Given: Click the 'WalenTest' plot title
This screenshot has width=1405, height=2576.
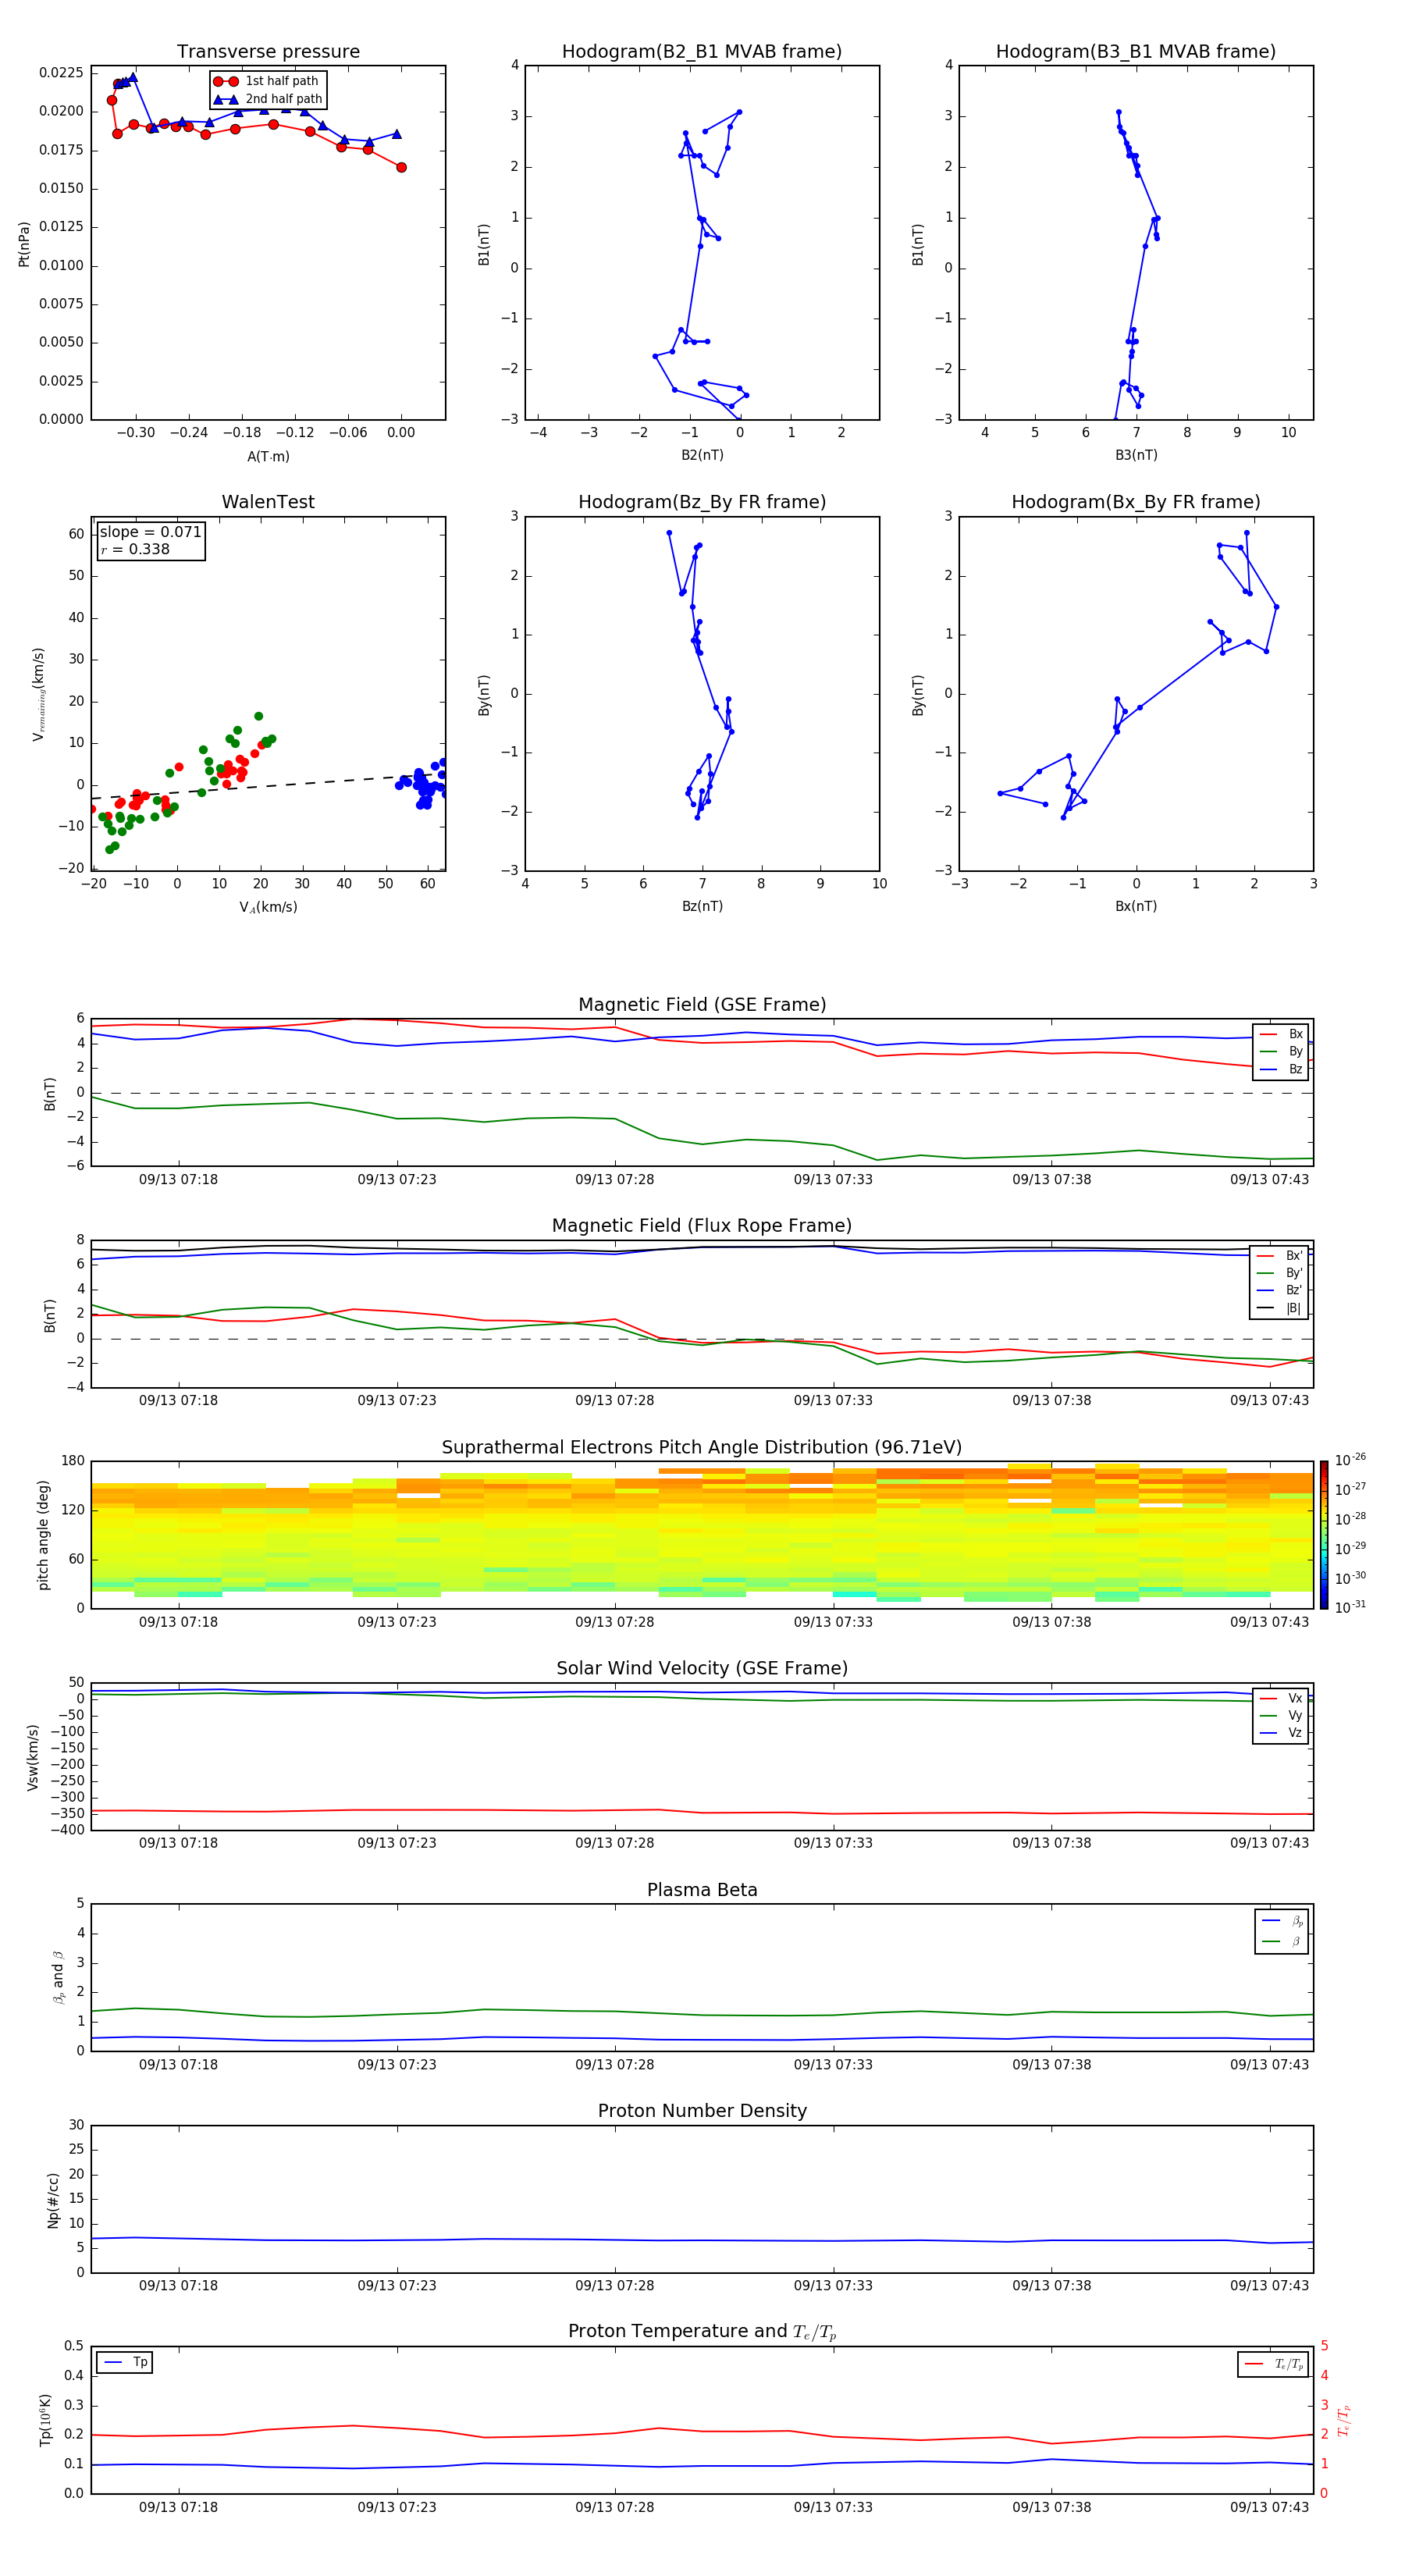Looking at the screenshot, I should coord(268,502).
